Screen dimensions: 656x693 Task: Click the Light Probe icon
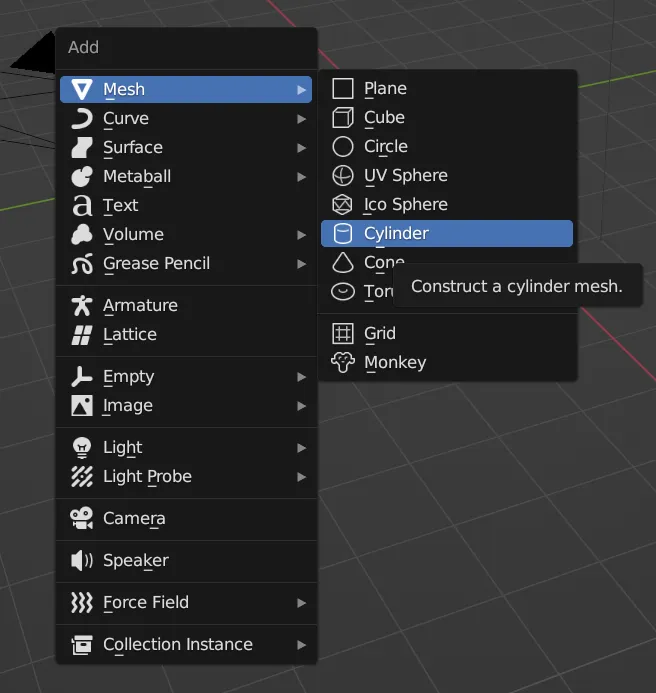click(x=82, y=476)
